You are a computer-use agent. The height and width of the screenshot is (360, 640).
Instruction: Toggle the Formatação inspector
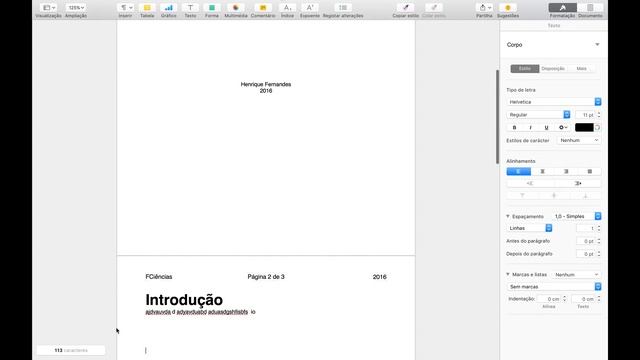pyautogui.click(x=562, y=8)
